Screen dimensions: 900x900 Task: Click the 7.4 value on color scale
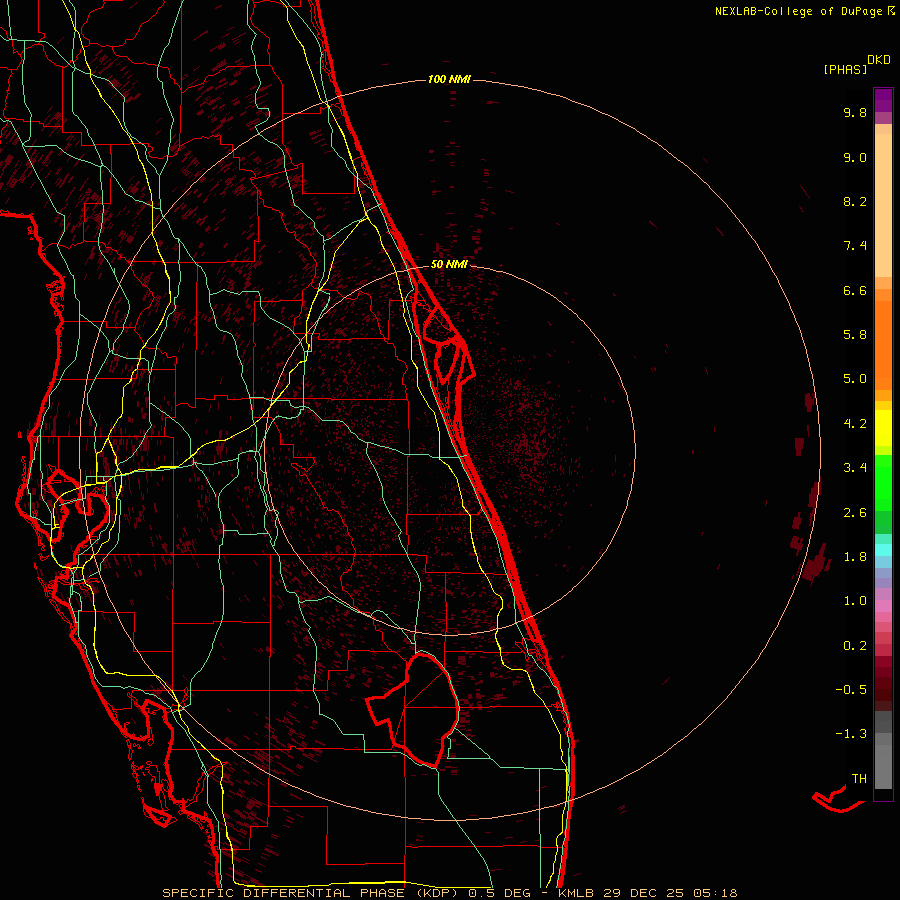tap(855, 246)
